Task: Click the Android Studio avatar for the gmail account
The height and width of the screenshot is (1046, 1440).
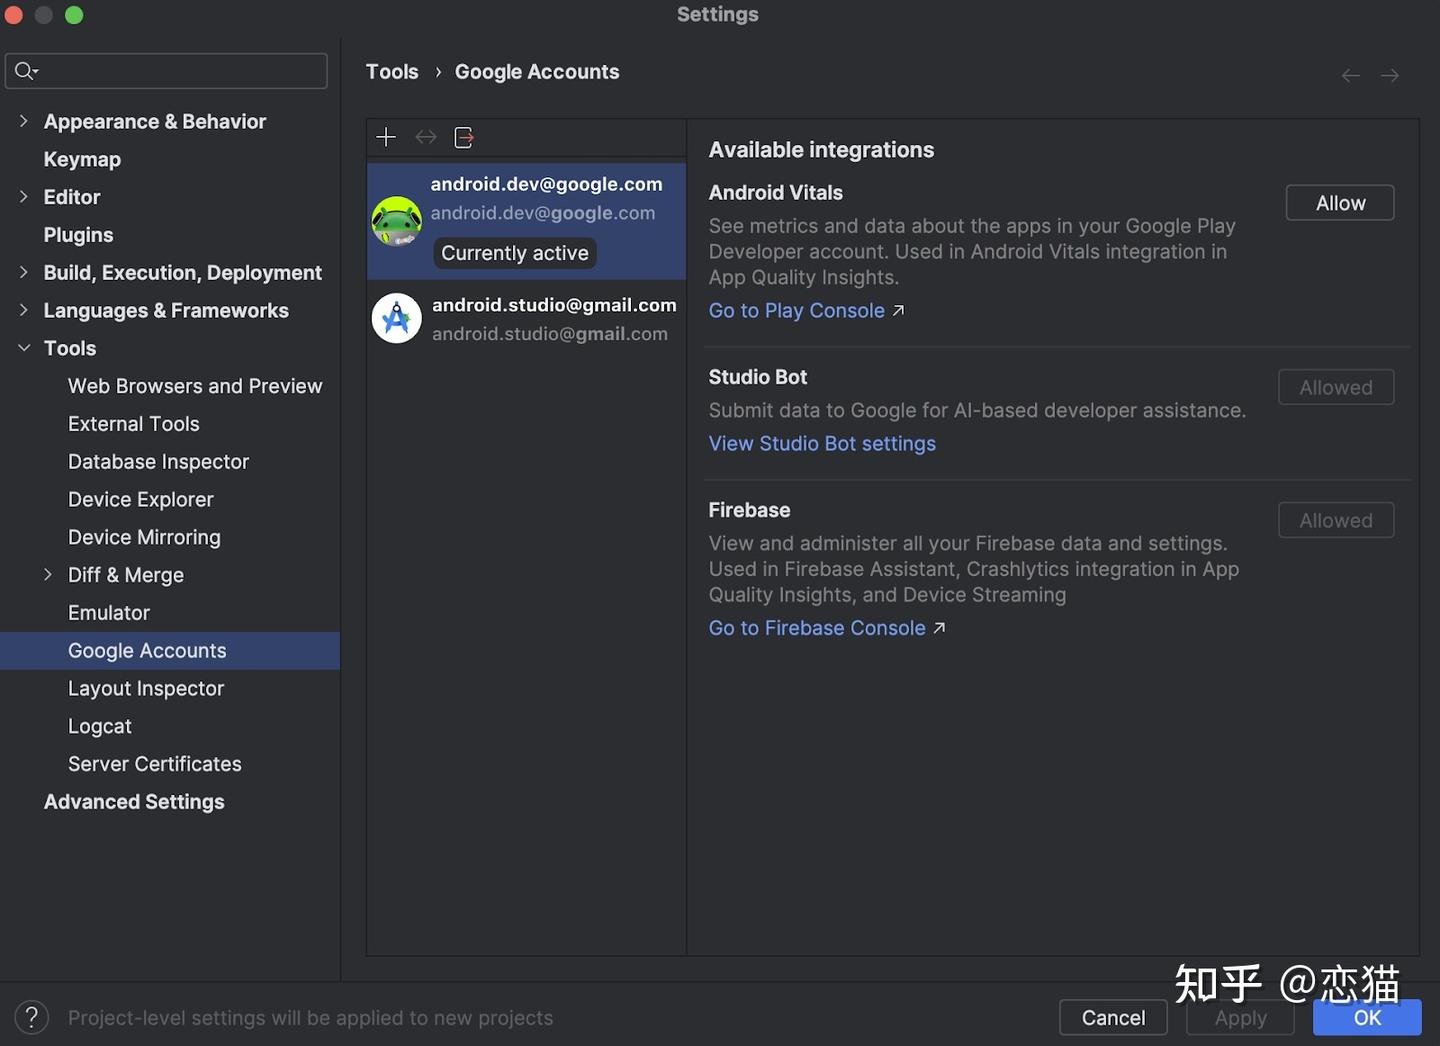Action: pyautogui.click(x=396, y=318)
